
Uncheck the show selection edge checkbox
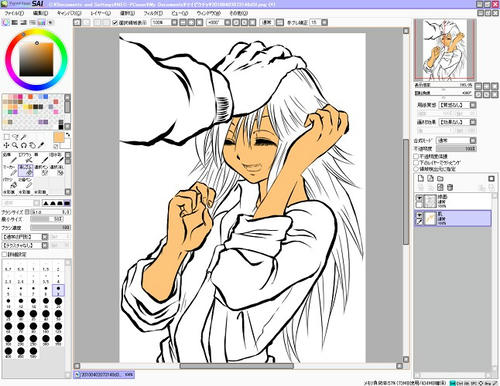pyautogui.click(x=115, y=22)
